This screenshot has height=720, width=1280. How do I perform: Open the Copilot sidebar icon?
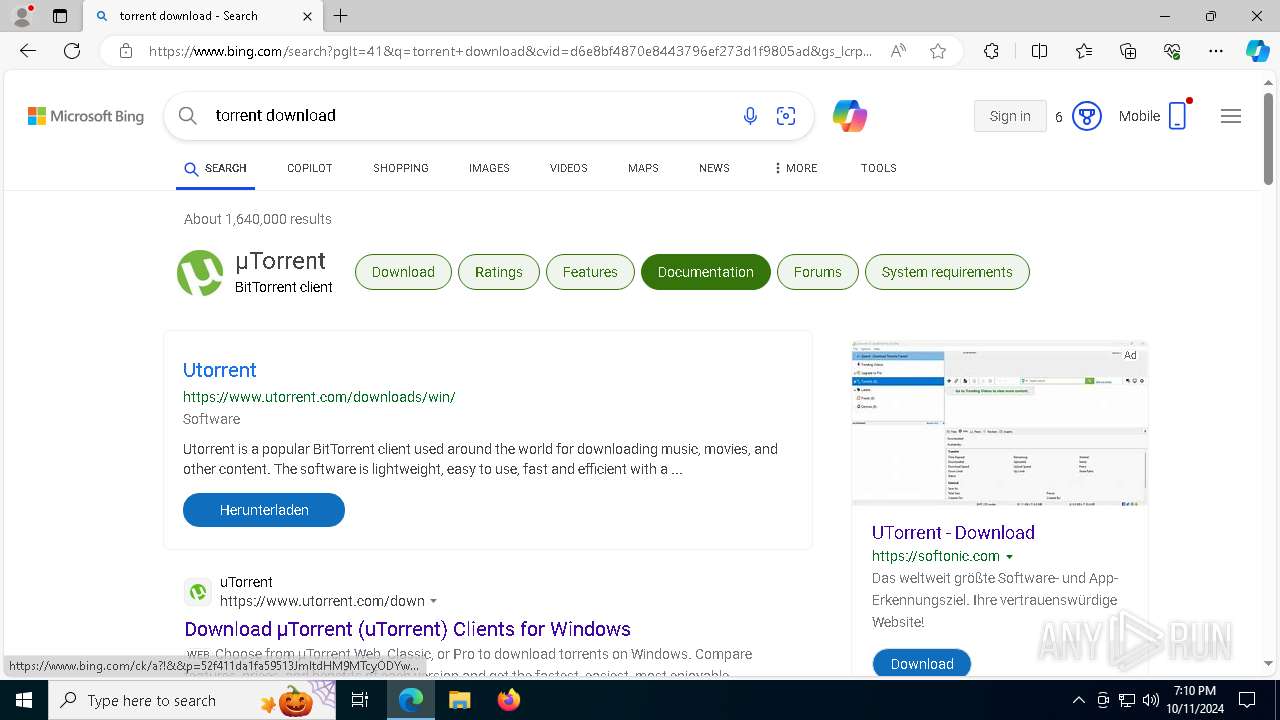(x=1257, y=51)
